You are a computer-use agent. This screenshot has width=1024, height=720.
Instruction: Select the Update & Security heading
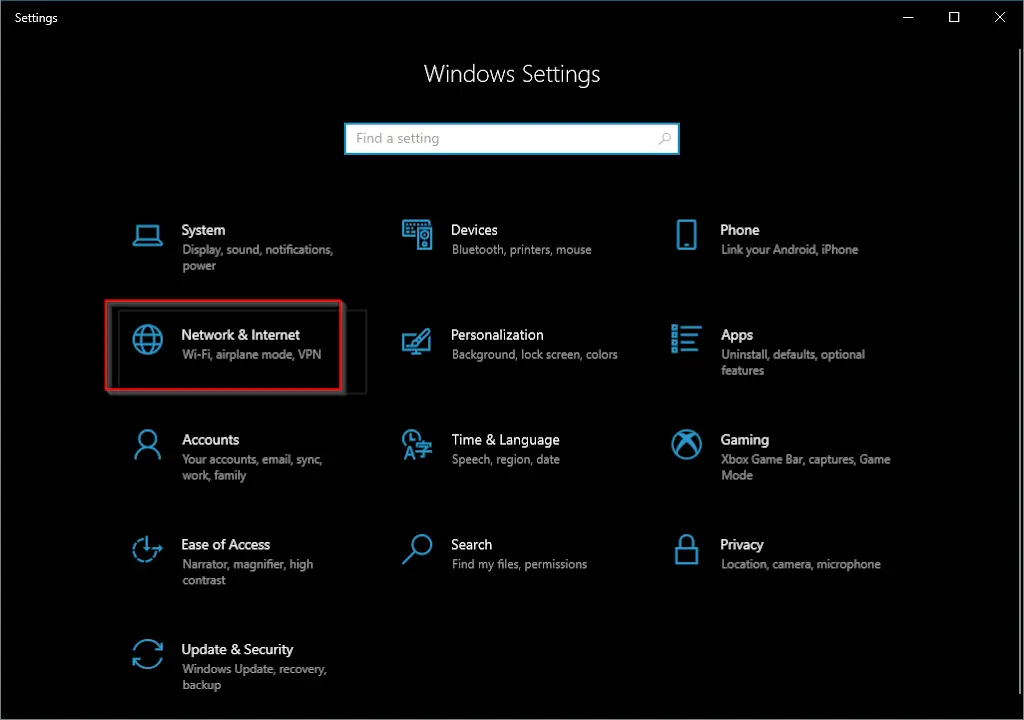click(237, 649)
